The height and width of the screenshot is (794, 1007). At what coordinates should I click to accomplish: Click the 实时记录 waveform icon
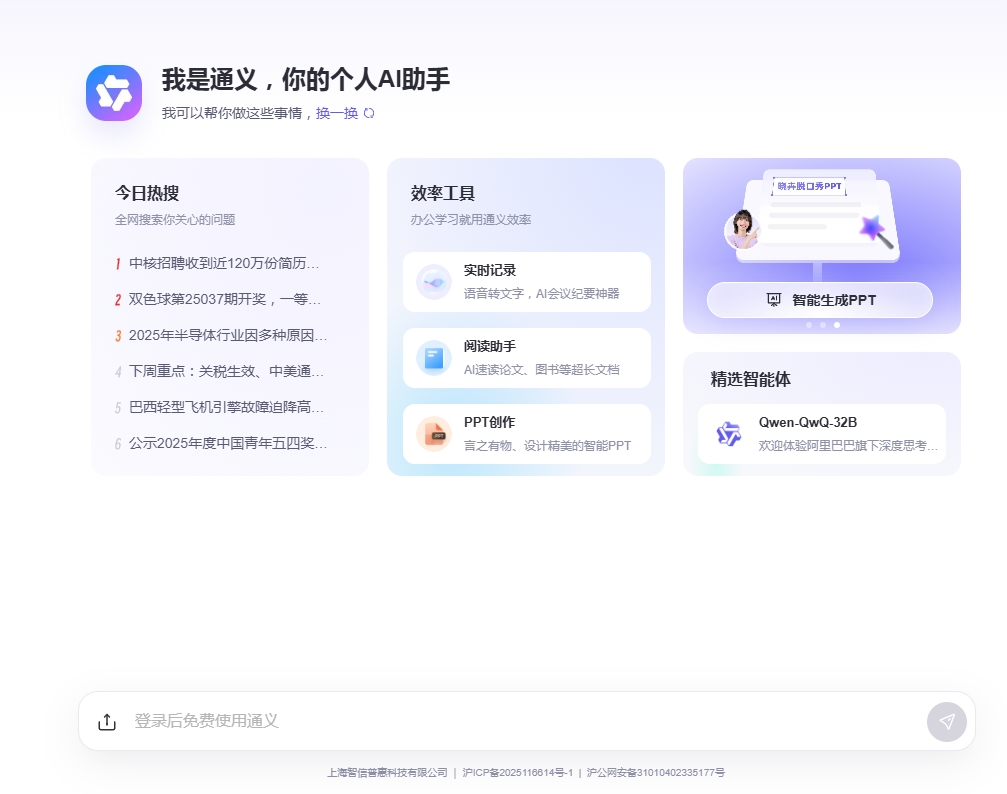pyautogui.click(x=434, y=282)
